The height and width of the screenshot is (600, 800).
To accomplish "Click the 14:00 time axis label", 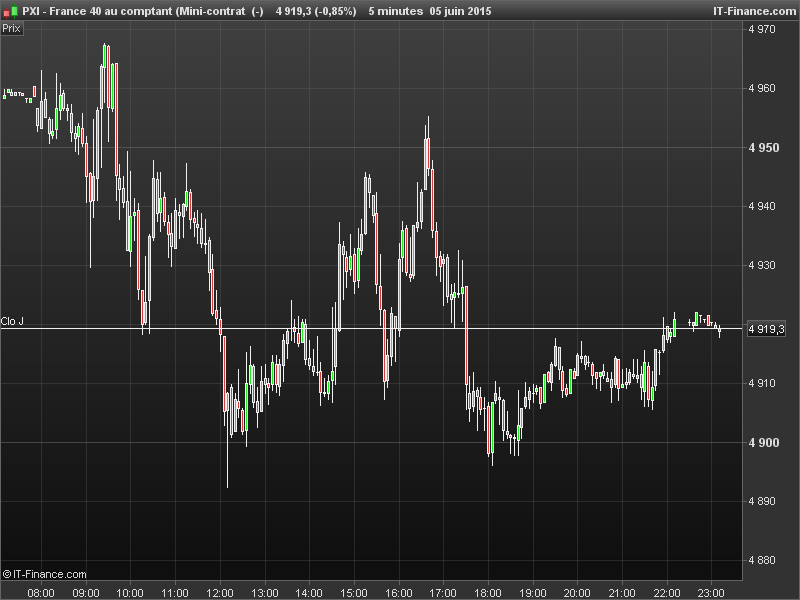I will click(309, 593).
